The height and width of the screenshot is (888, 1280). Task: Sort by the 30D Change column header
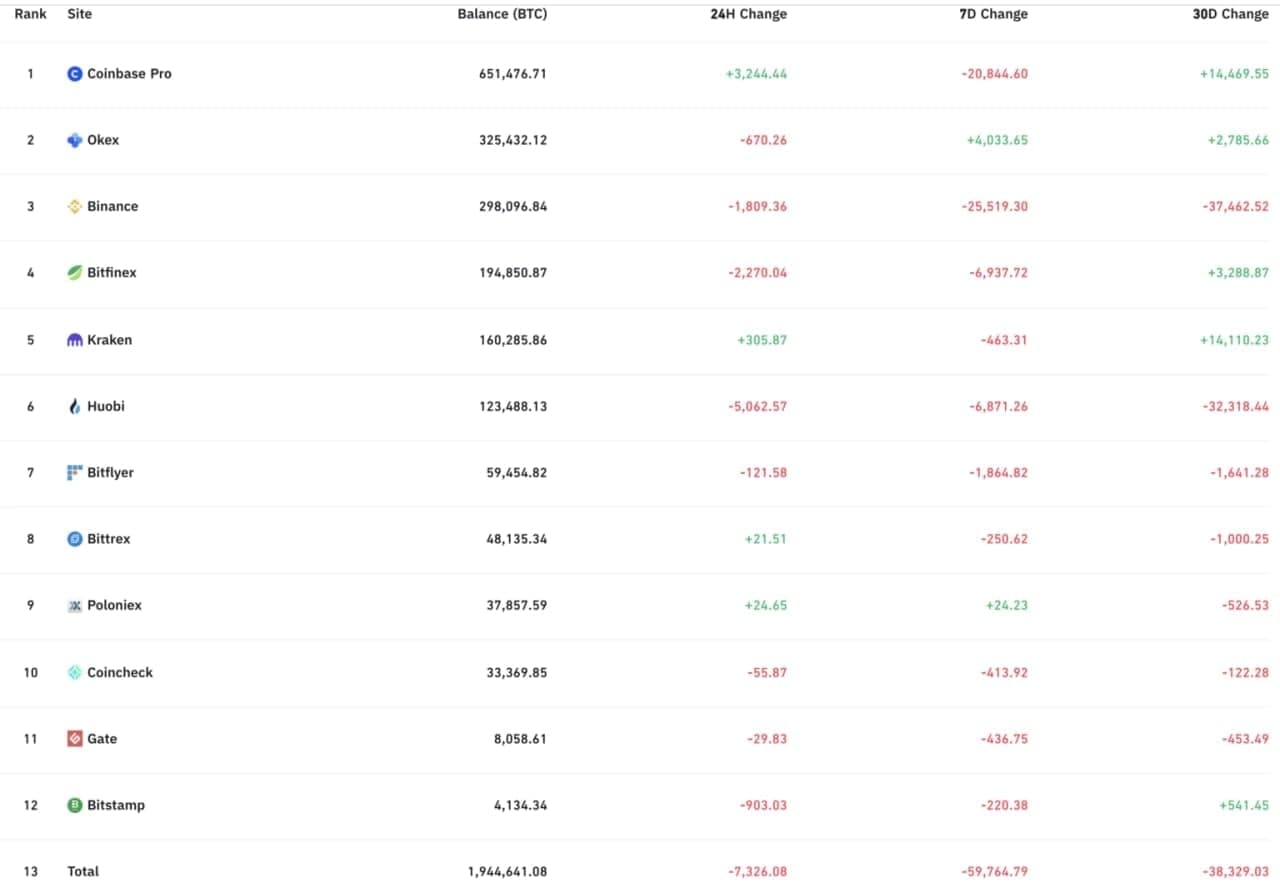coord(1230,14)
